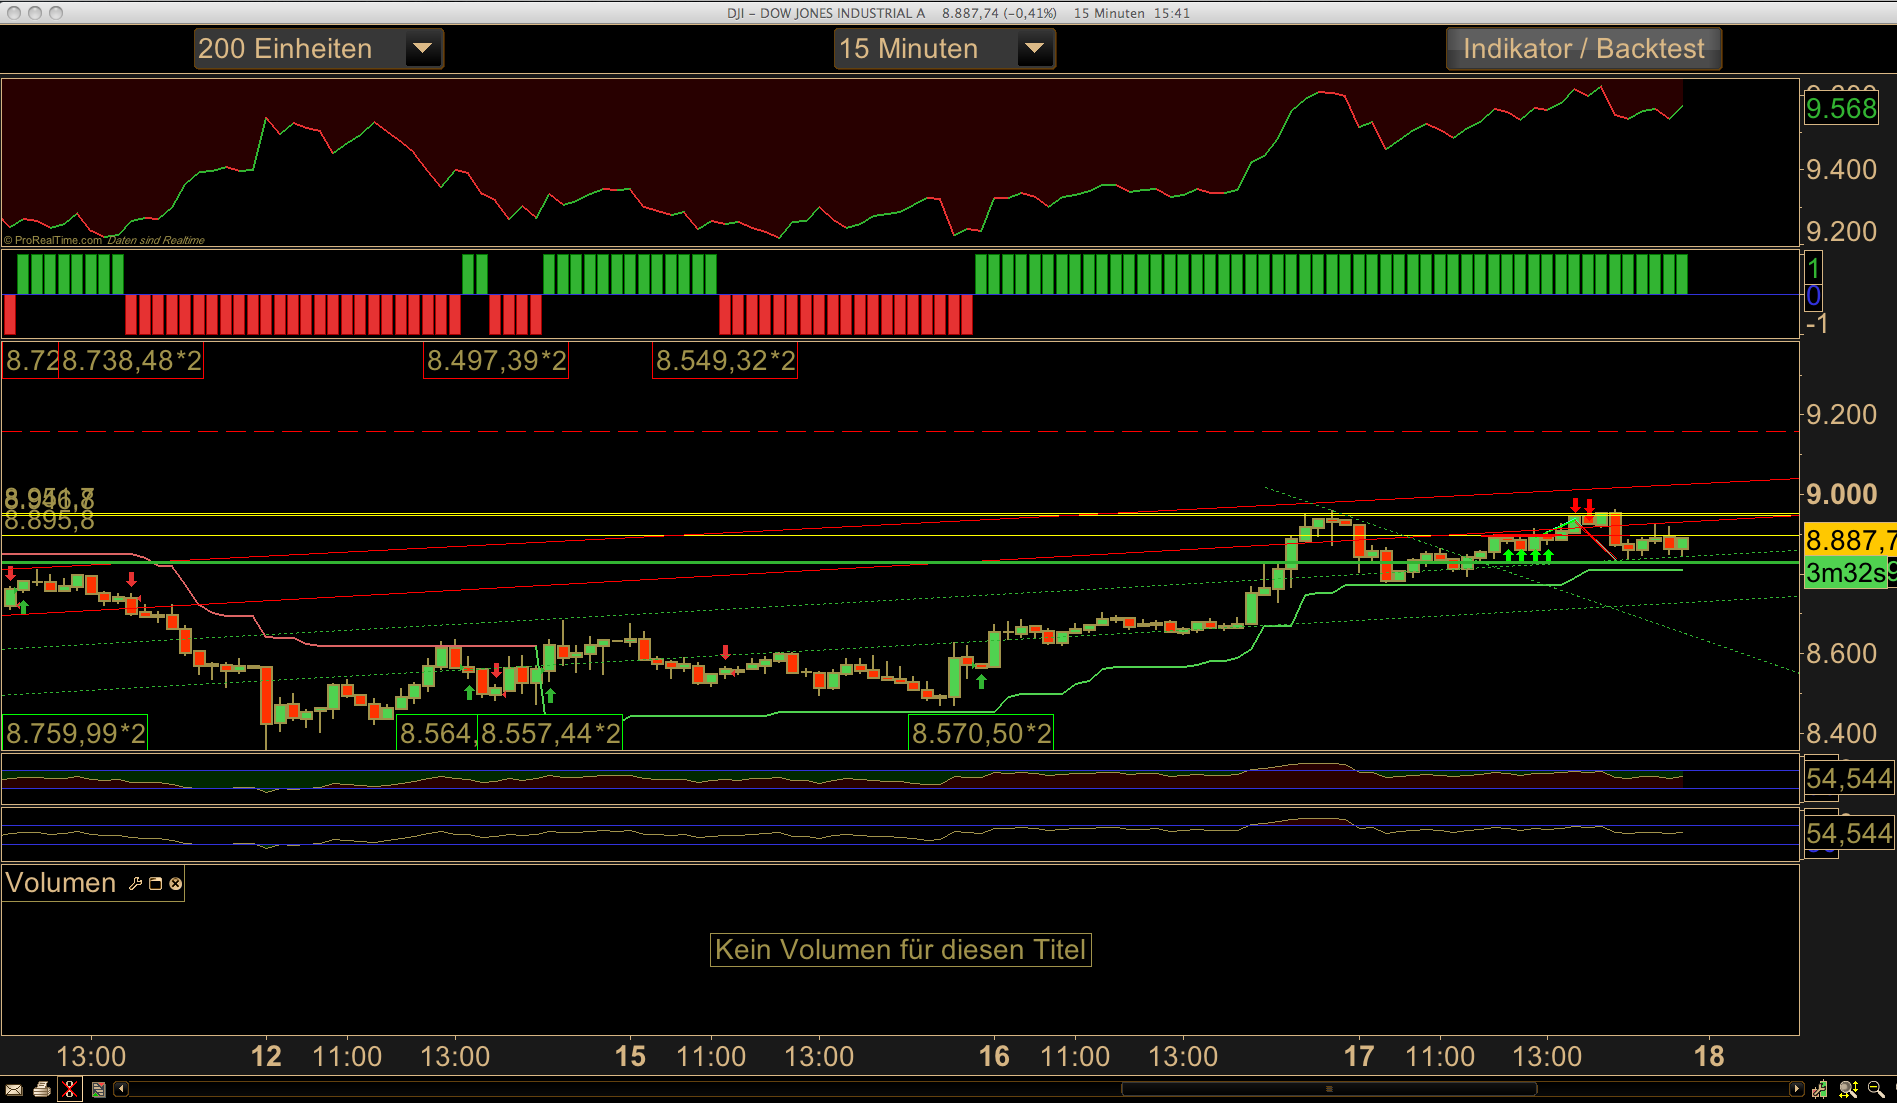1897x1103 pixels.
Task: Select the 8.549,32*2 order label
Action: [x=725, y=361]
